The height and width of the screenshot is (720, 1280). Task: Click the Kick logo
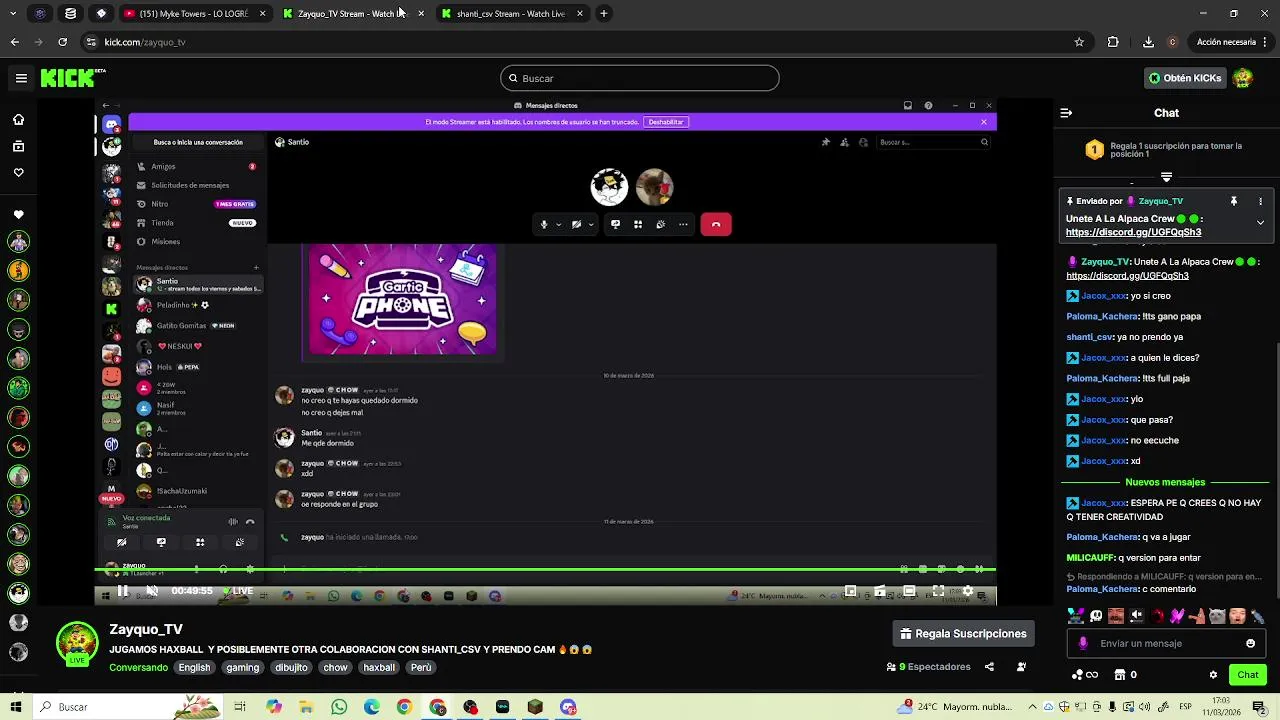click(x=68, y=78)
